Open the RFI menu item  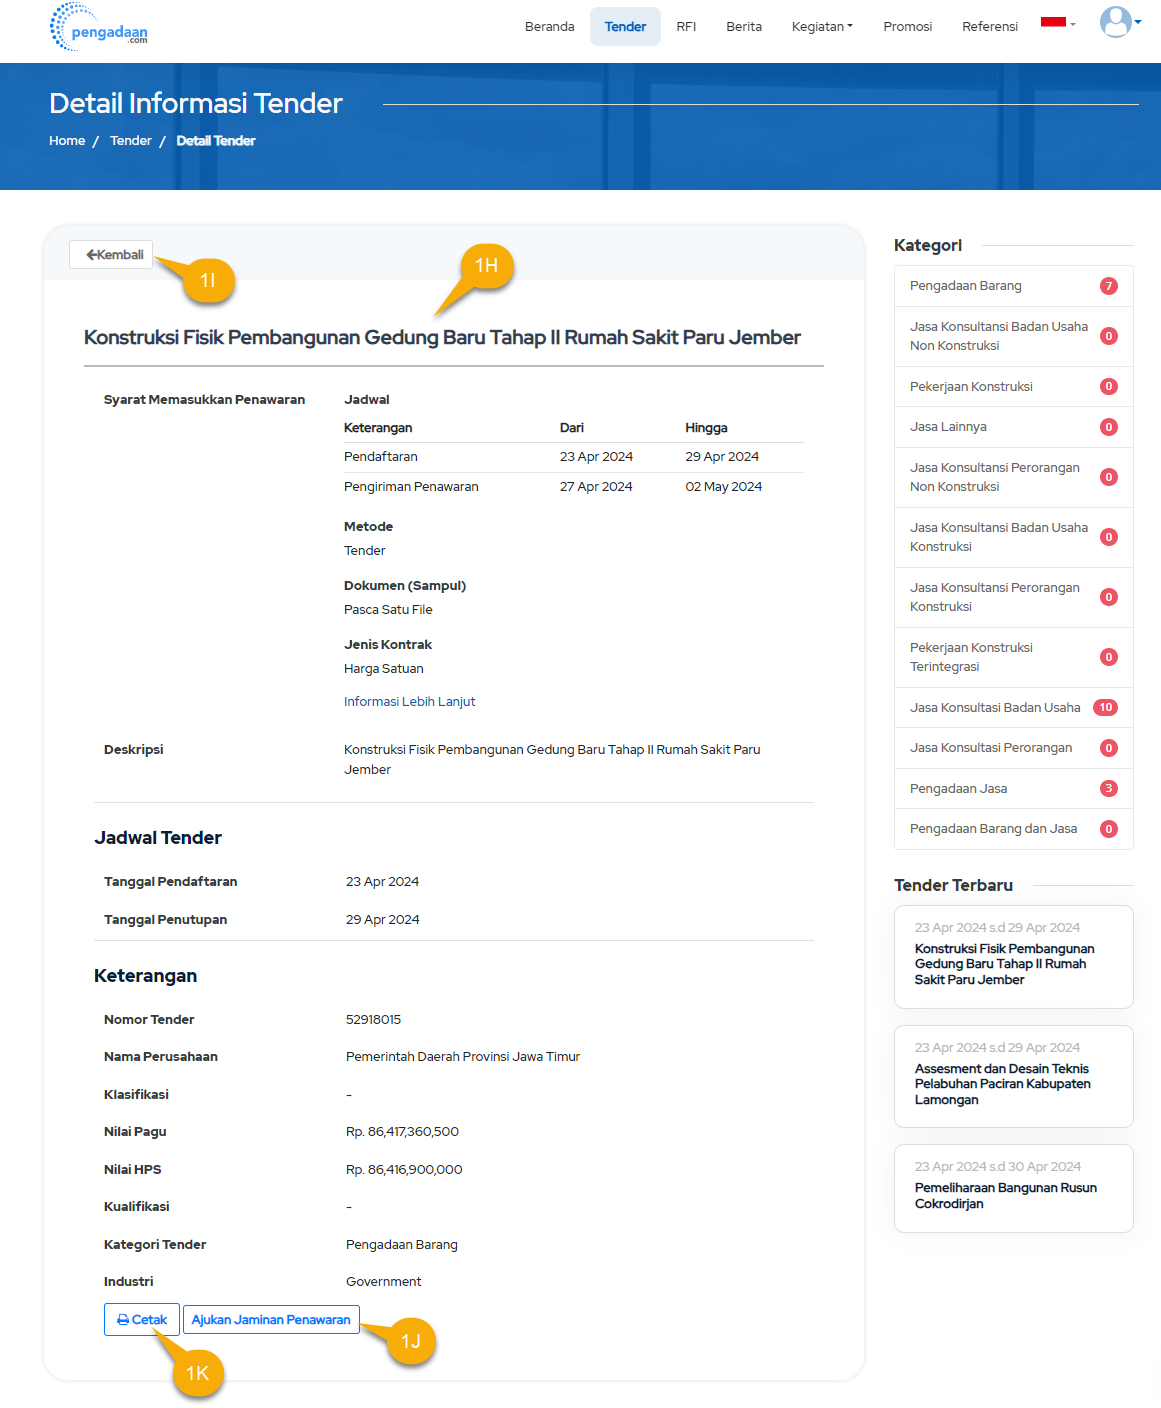pyautogui.click(x=686, y=27)
